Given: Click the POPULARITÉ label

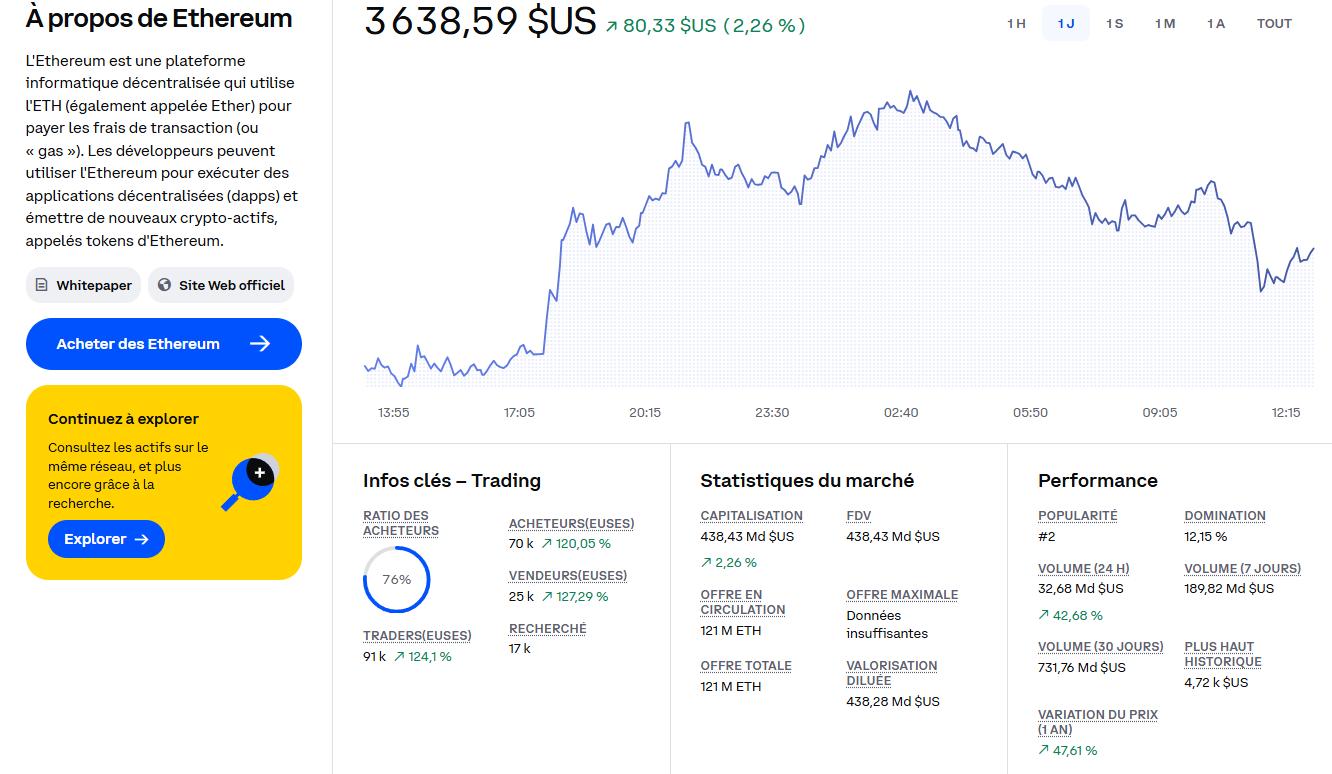Looking at the screenshot, I should pyautogui.click(x=1078, y=515).
